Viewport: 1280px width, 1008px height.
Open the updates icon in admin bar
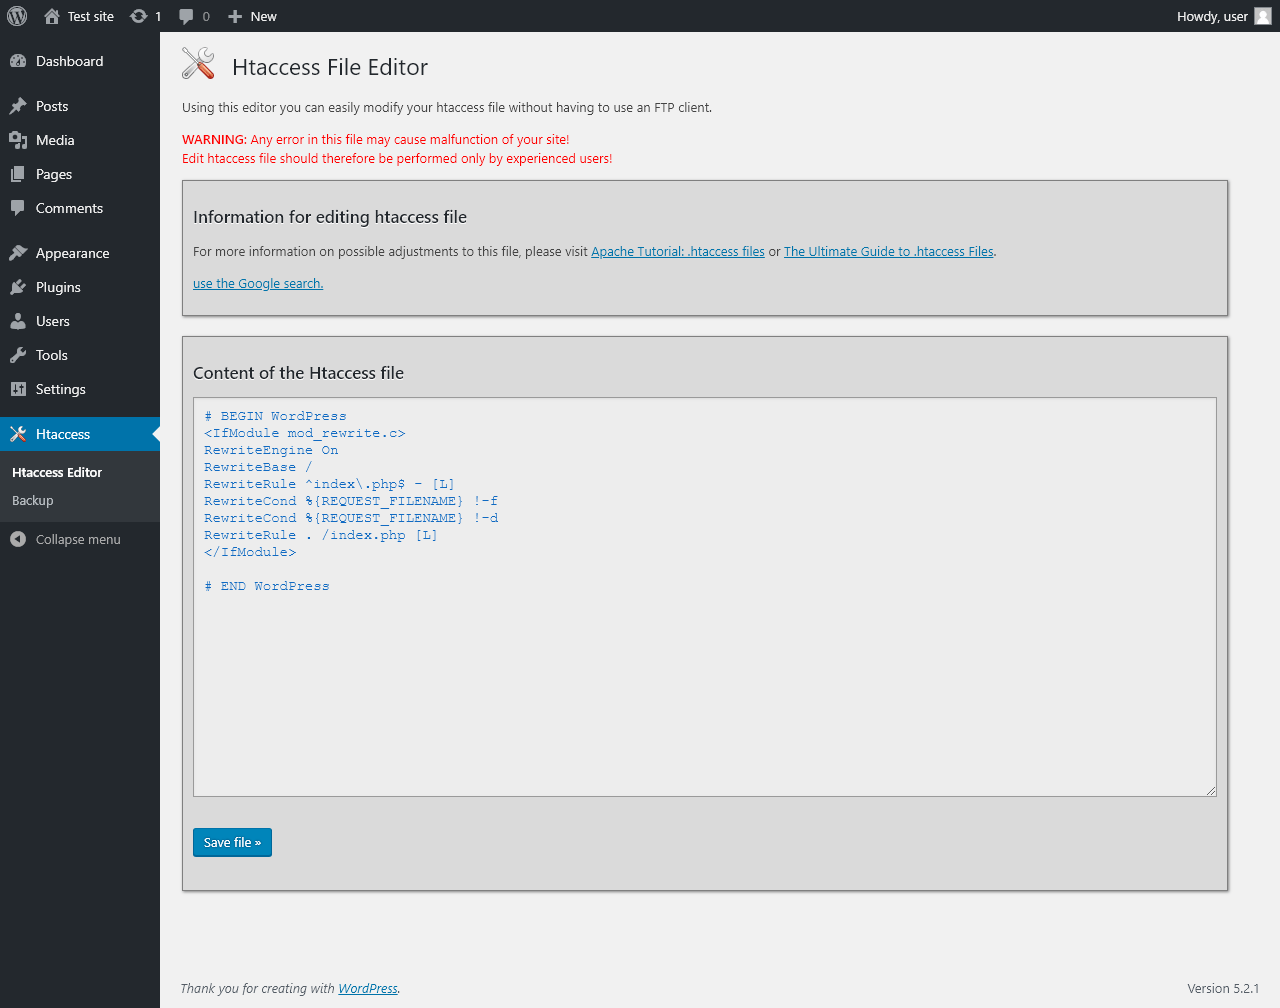(x=139, y=16)
